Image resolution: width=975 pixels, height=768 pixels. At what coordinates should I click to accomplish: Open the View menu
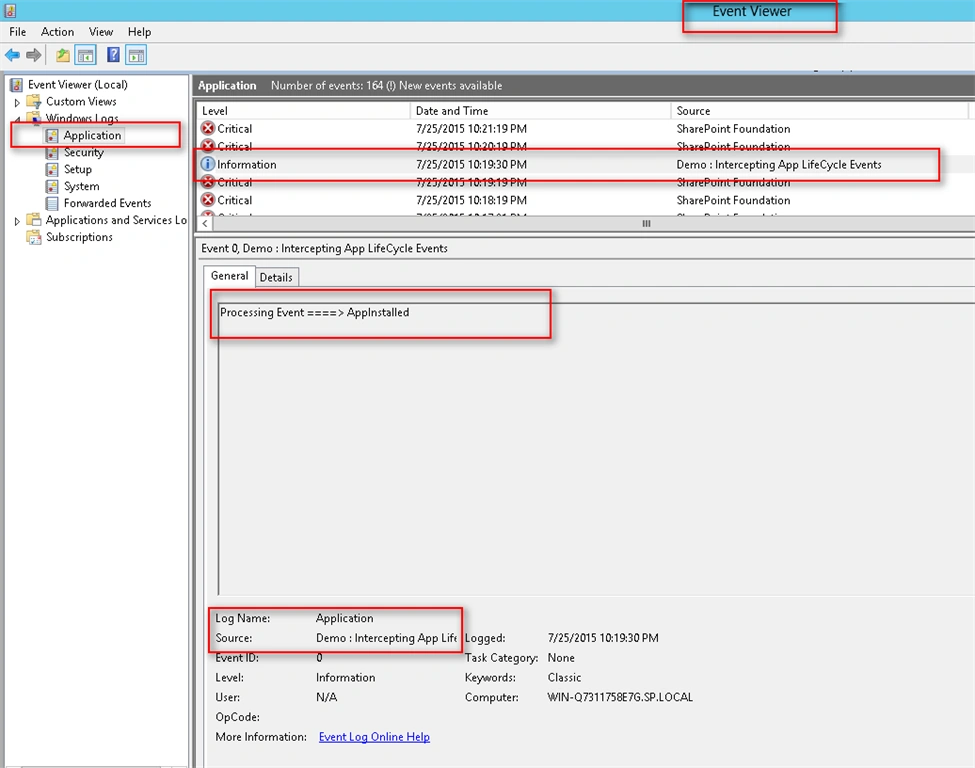tap(101, 32)
